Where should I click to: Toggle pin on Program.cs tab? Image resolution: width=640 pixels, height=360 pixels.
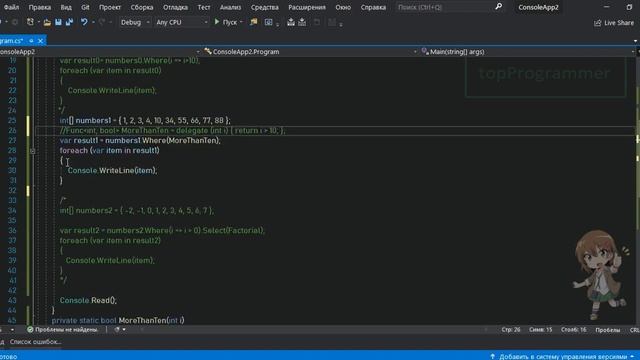pos(31,41)
